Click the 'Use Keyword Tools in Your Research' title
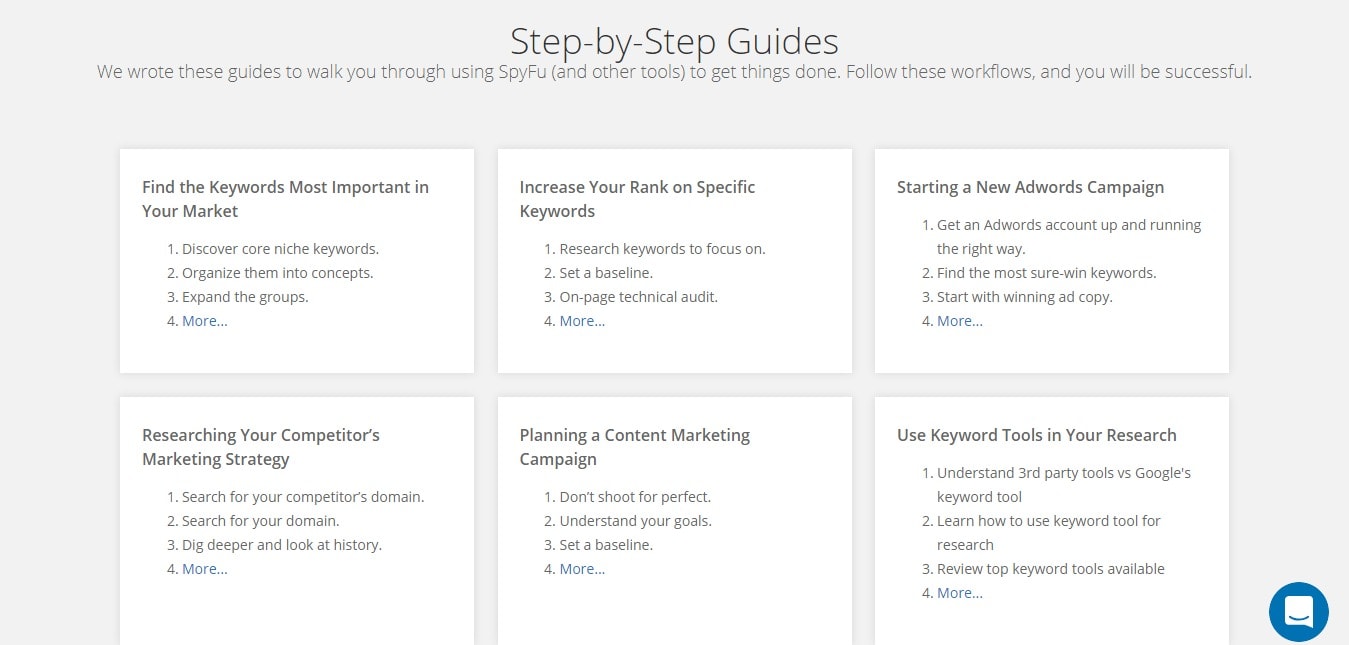The height and width of the screenshot is (645, 1349). click(x=1037, y=435)
